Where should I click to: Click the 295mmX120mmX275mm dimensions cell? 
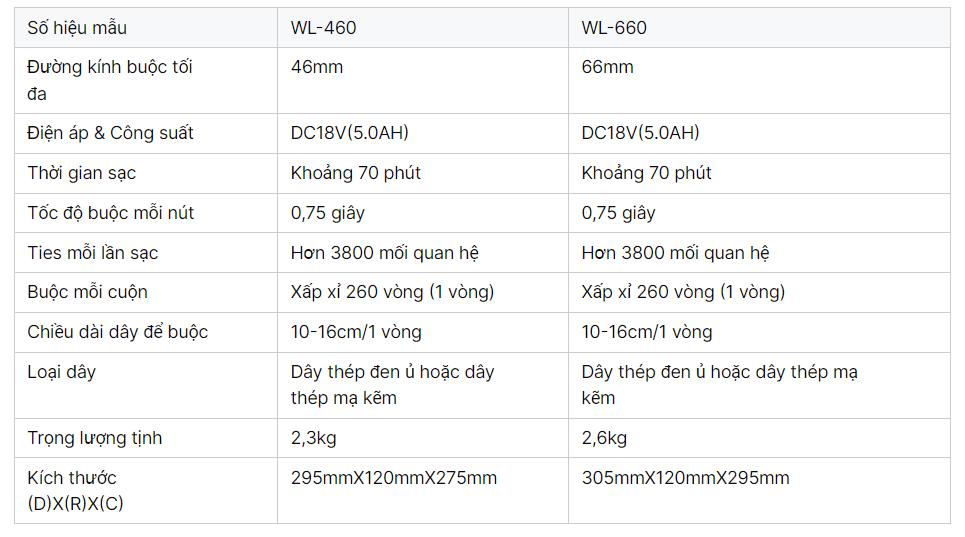pos(393,478)
